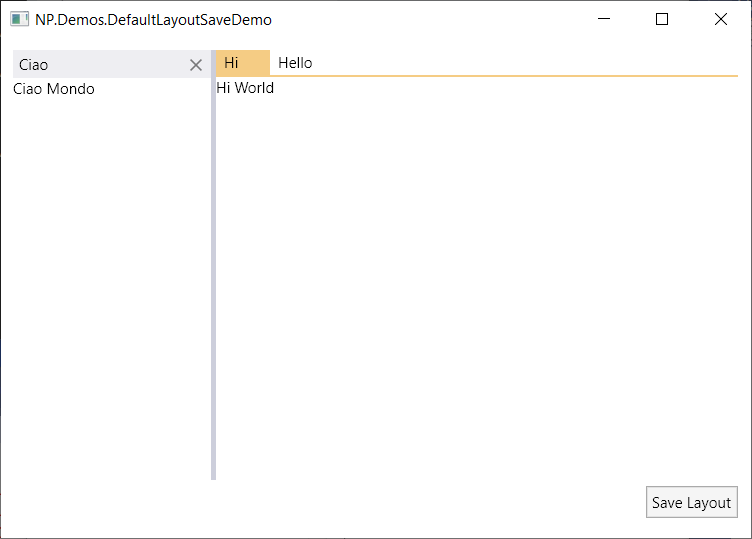Close the Ciao pane with the X
Image resolution: width=752 pixels, height=539 pixels.
click(196, 65)
